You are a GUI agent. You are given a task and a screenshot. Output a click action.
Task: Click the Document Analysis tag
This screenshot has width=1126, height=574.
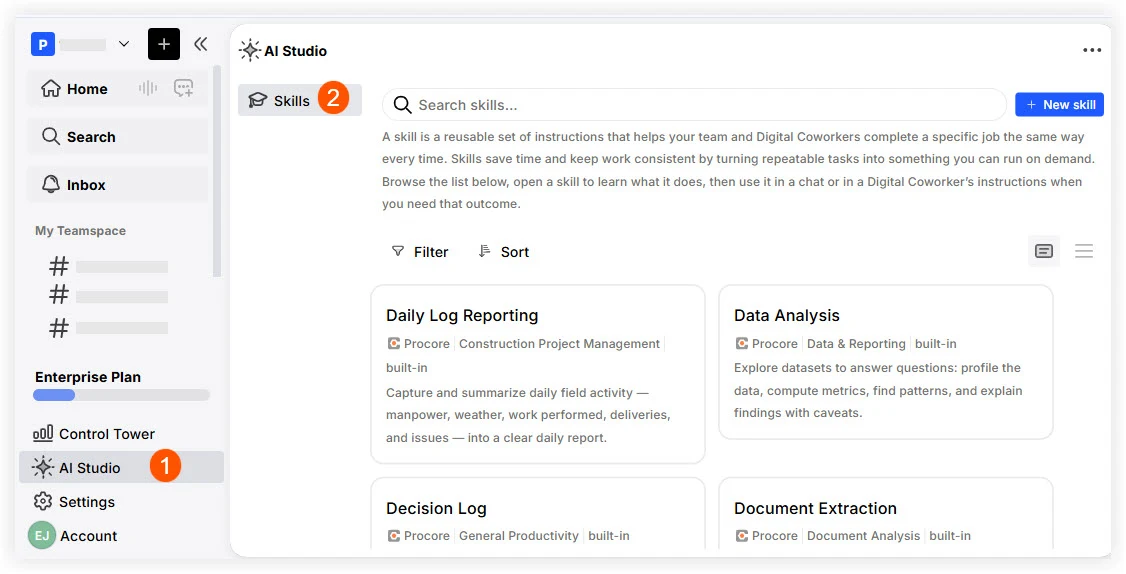[x=863, y=536]
